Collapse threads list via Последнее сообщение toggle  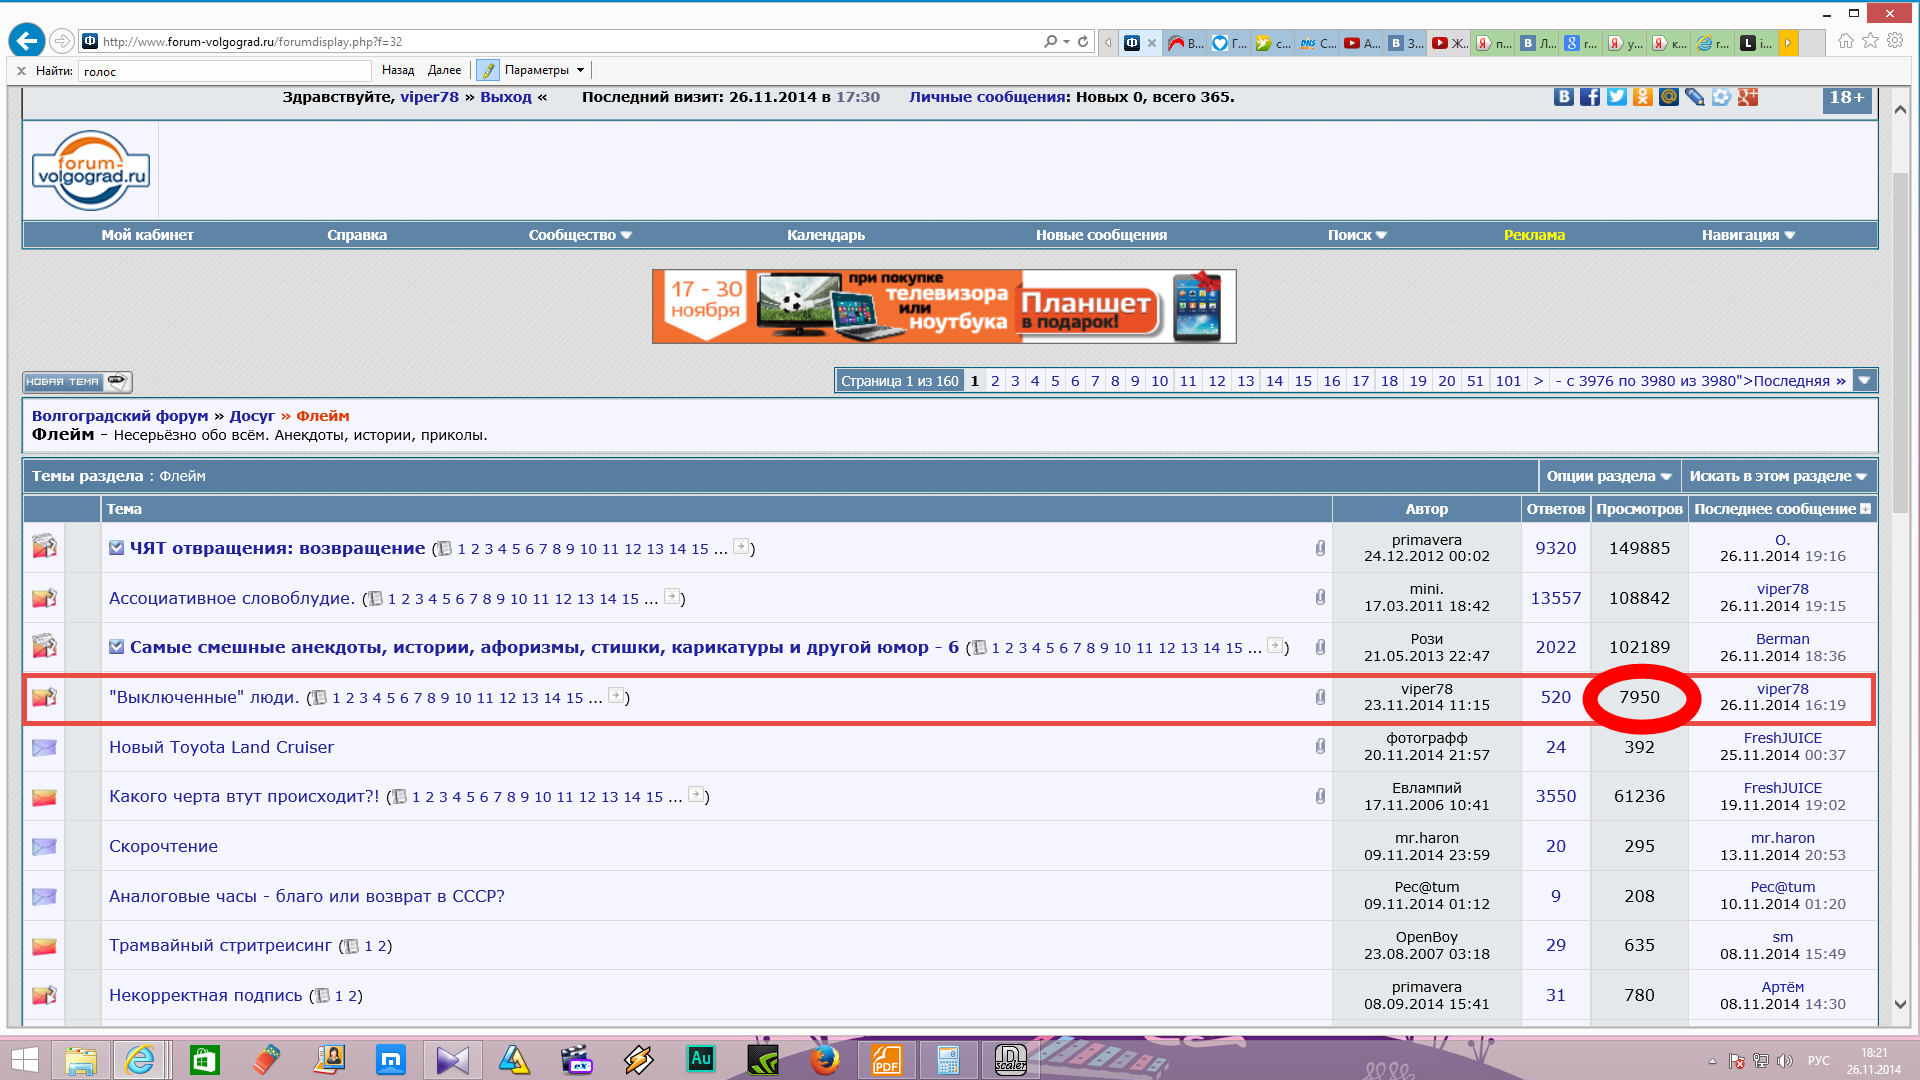click(1865, 509)
